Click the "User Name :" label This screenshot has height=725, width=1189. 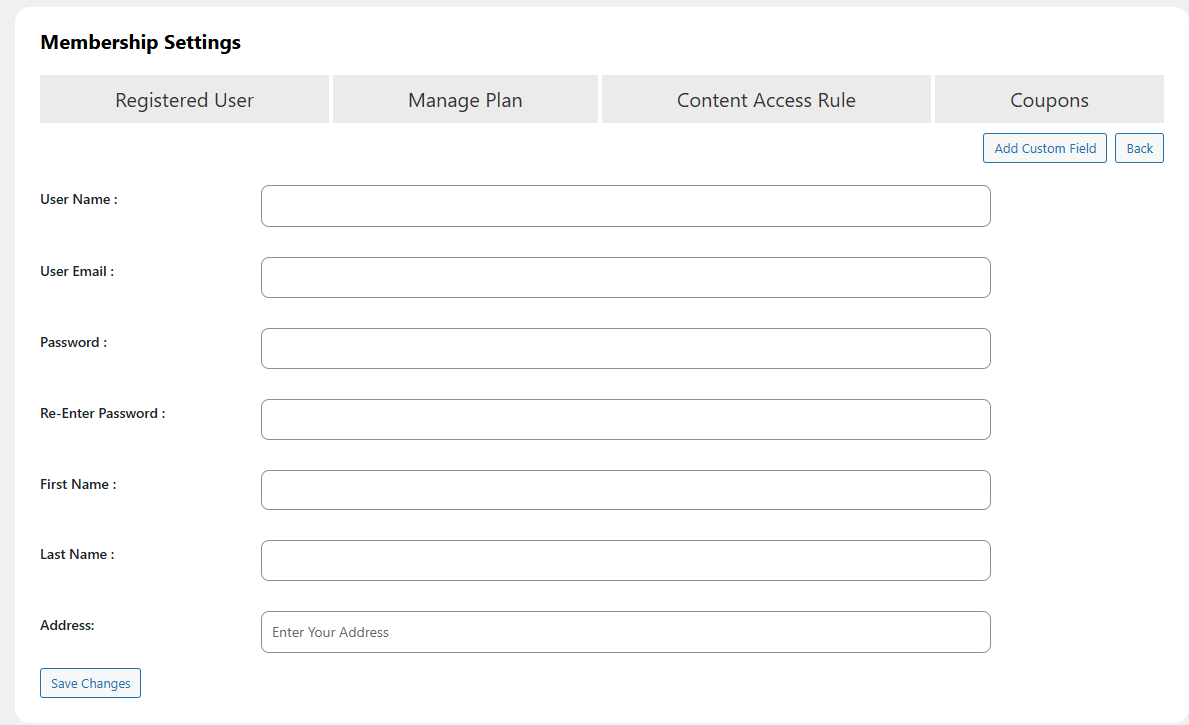[x=79, y=199]
